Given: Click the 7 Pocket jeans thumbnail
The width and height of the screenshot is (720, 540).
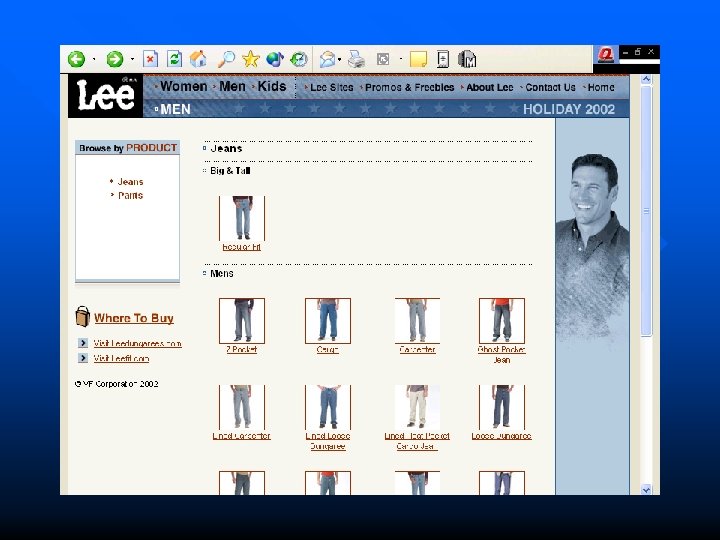Looking at the screenshot, I should point(242,321).
